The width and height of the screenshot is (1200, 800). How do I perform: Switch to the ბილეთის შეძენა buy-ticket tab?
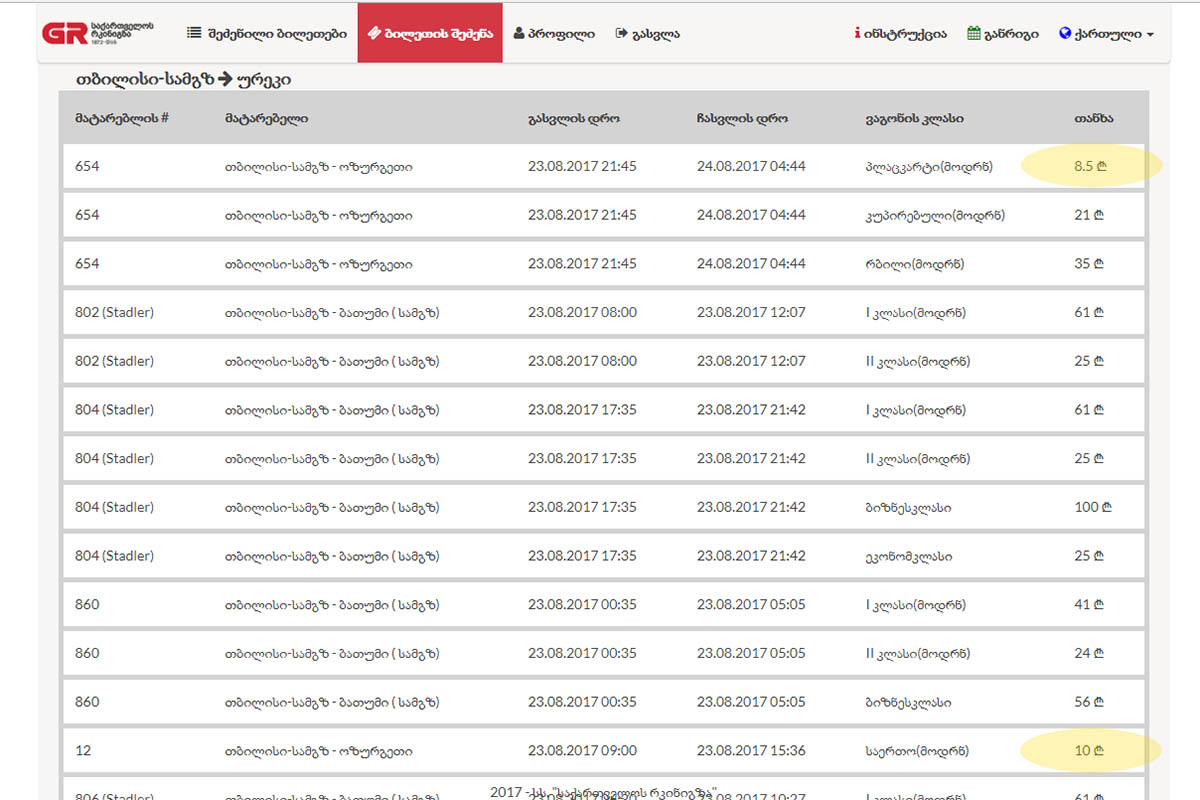pos(430,33)
